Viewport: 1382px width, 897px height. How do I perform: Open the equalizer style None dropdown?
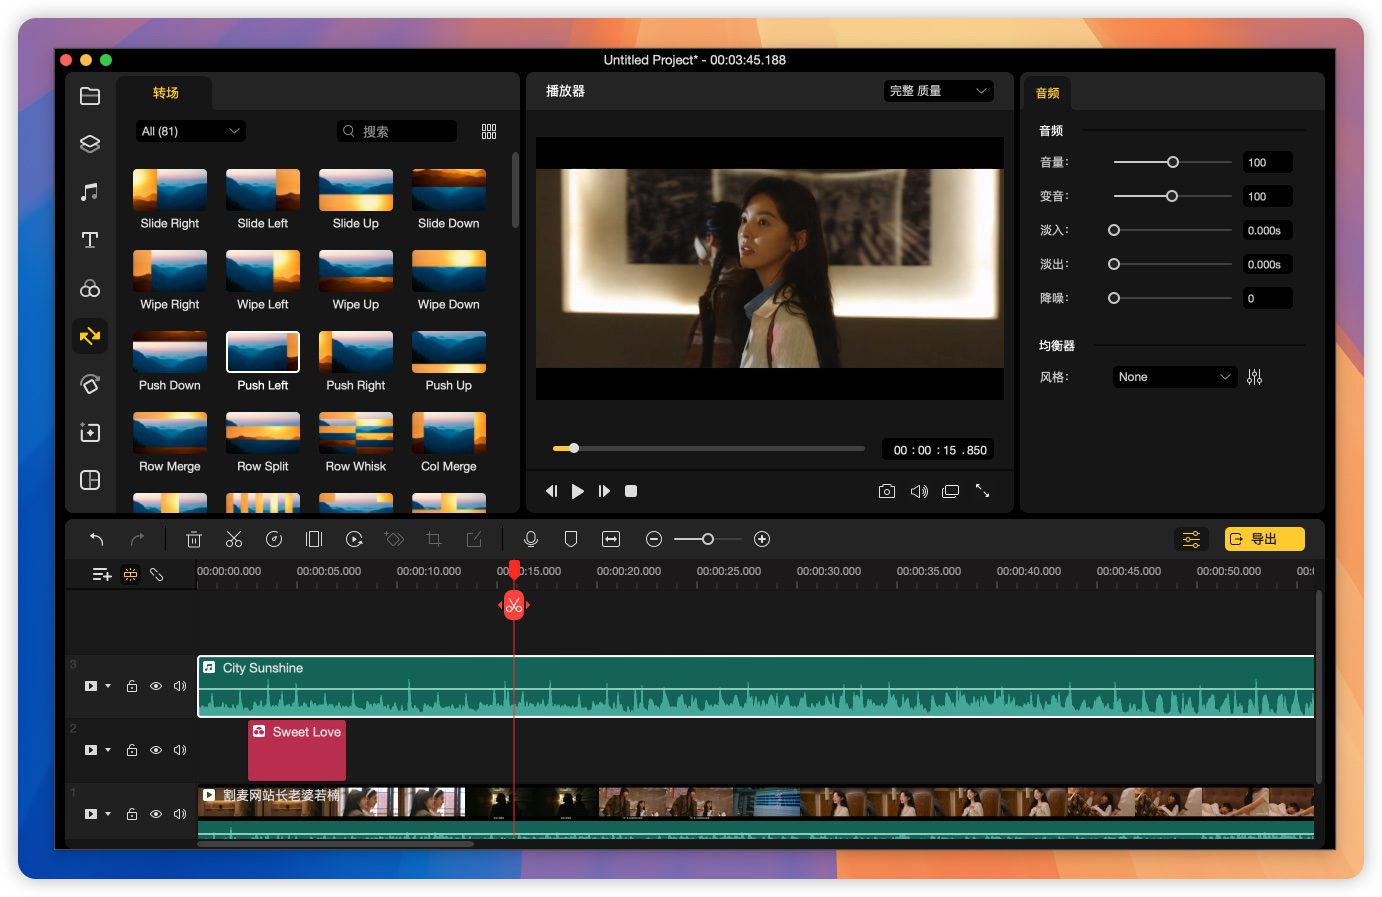tap(1174, 377)
